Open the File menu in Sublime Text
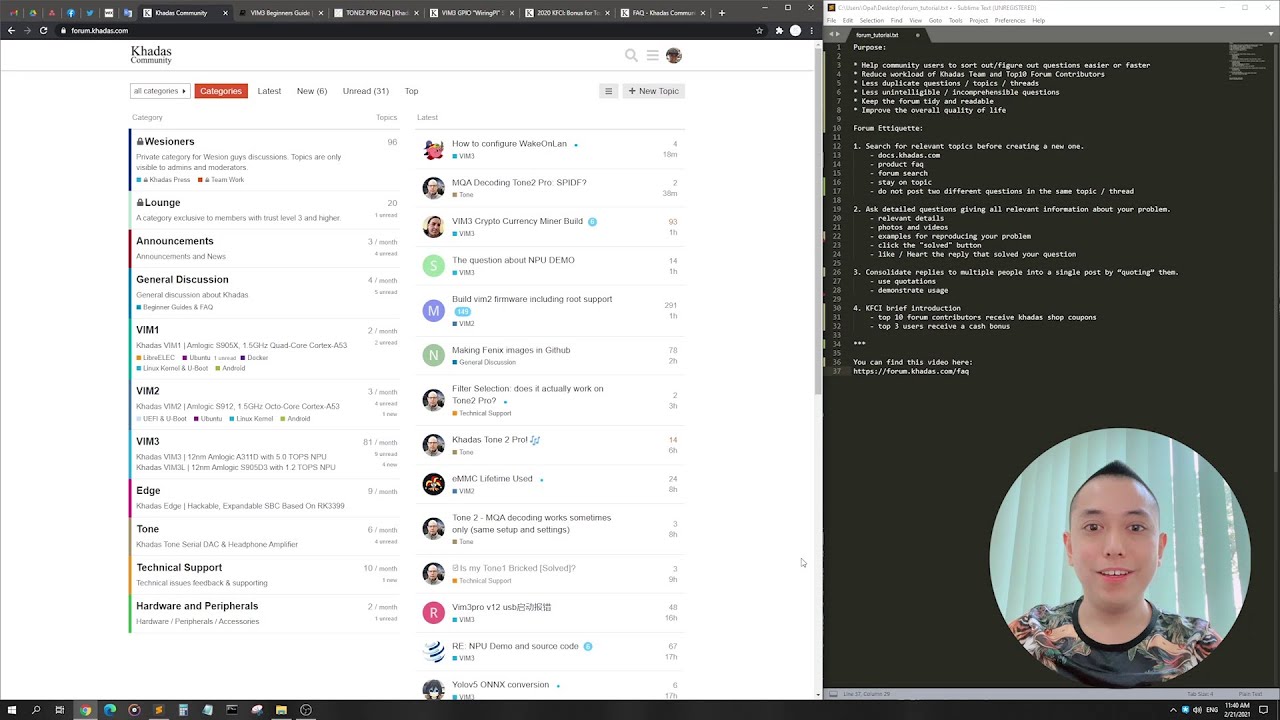 coord(831,20)
